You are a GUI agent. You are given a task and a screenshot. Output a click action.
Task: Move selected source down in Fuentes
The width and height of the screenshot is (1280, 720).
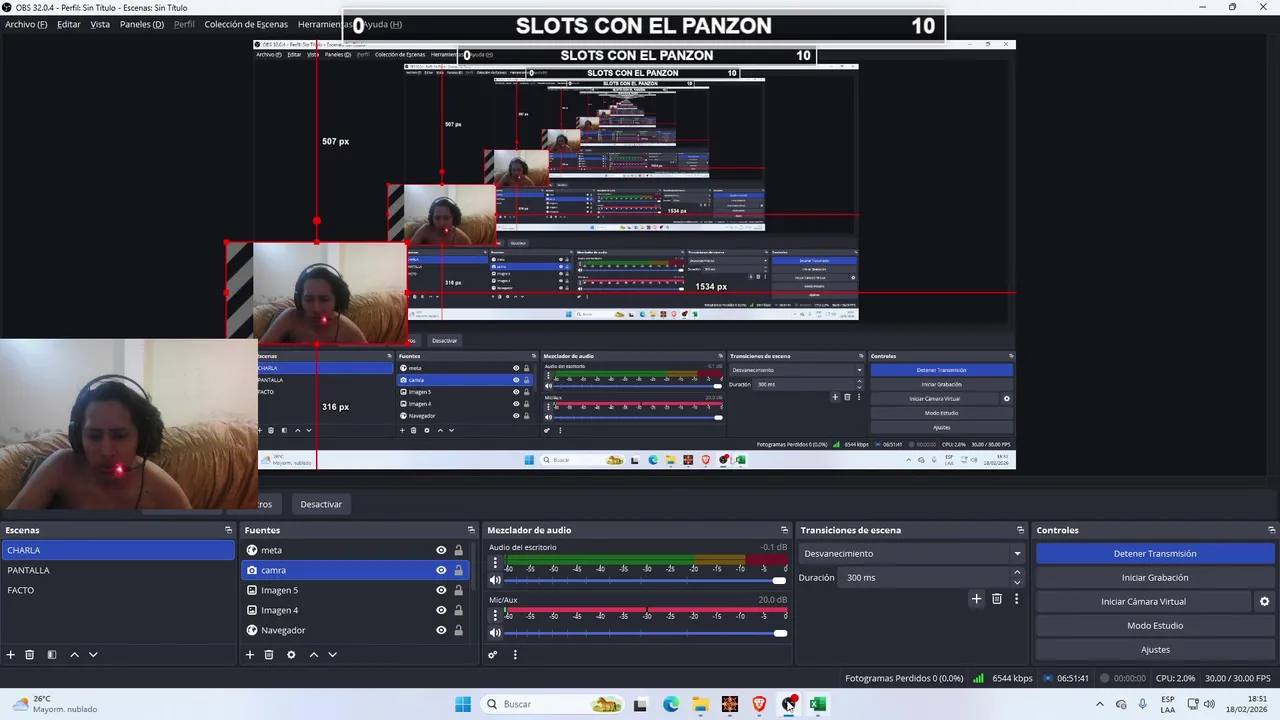coord(332,655)
